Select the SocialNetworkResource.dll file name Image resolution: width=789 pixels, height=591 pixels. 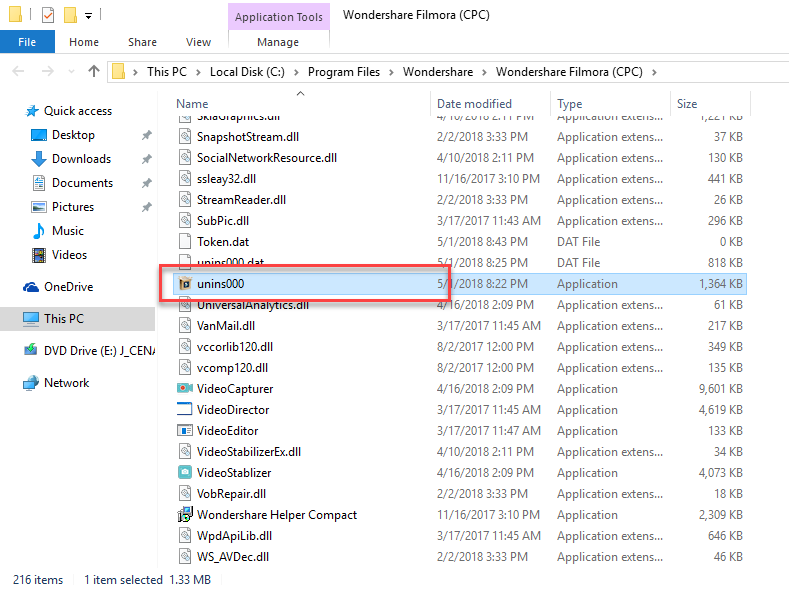point(267,157)
